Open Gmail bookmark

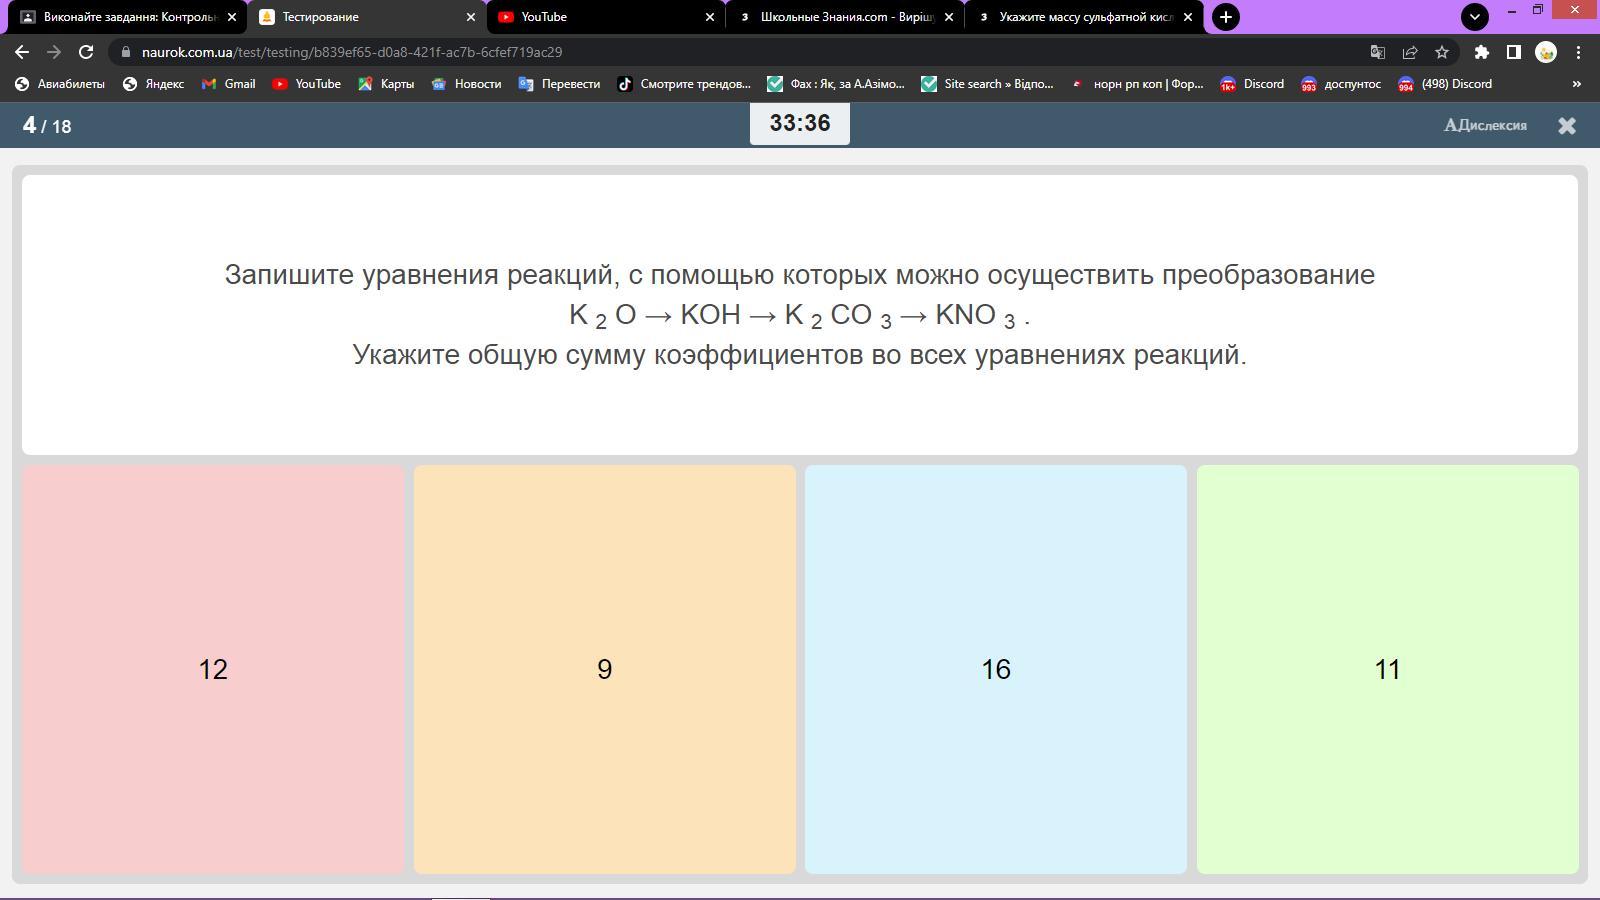[x=228, y=84]
